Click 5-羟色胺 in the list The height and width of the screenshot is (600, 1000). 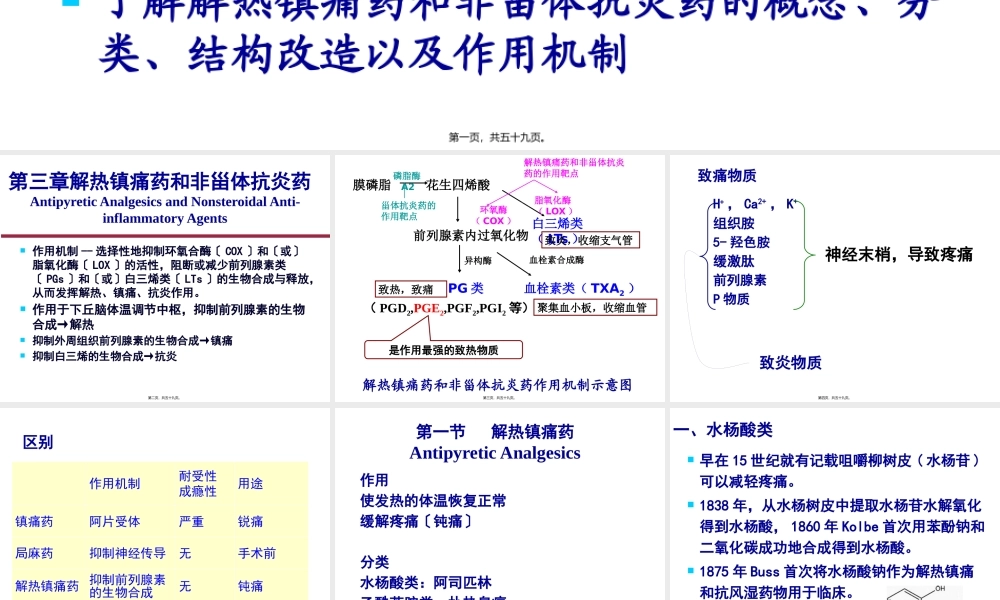pyautogui.click(x=741, y=242)
